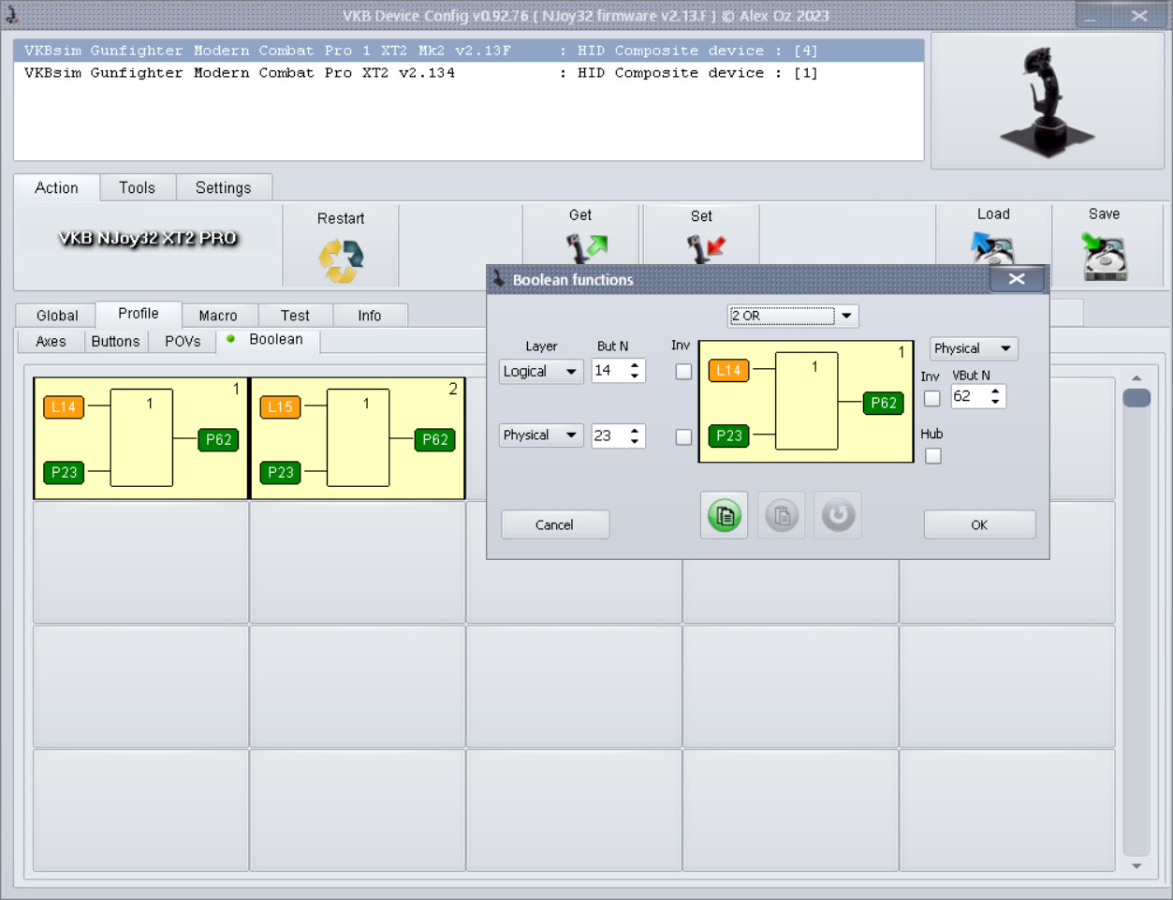
Task: Open the 2 OR function type dropdown
Action: (792, 316)
